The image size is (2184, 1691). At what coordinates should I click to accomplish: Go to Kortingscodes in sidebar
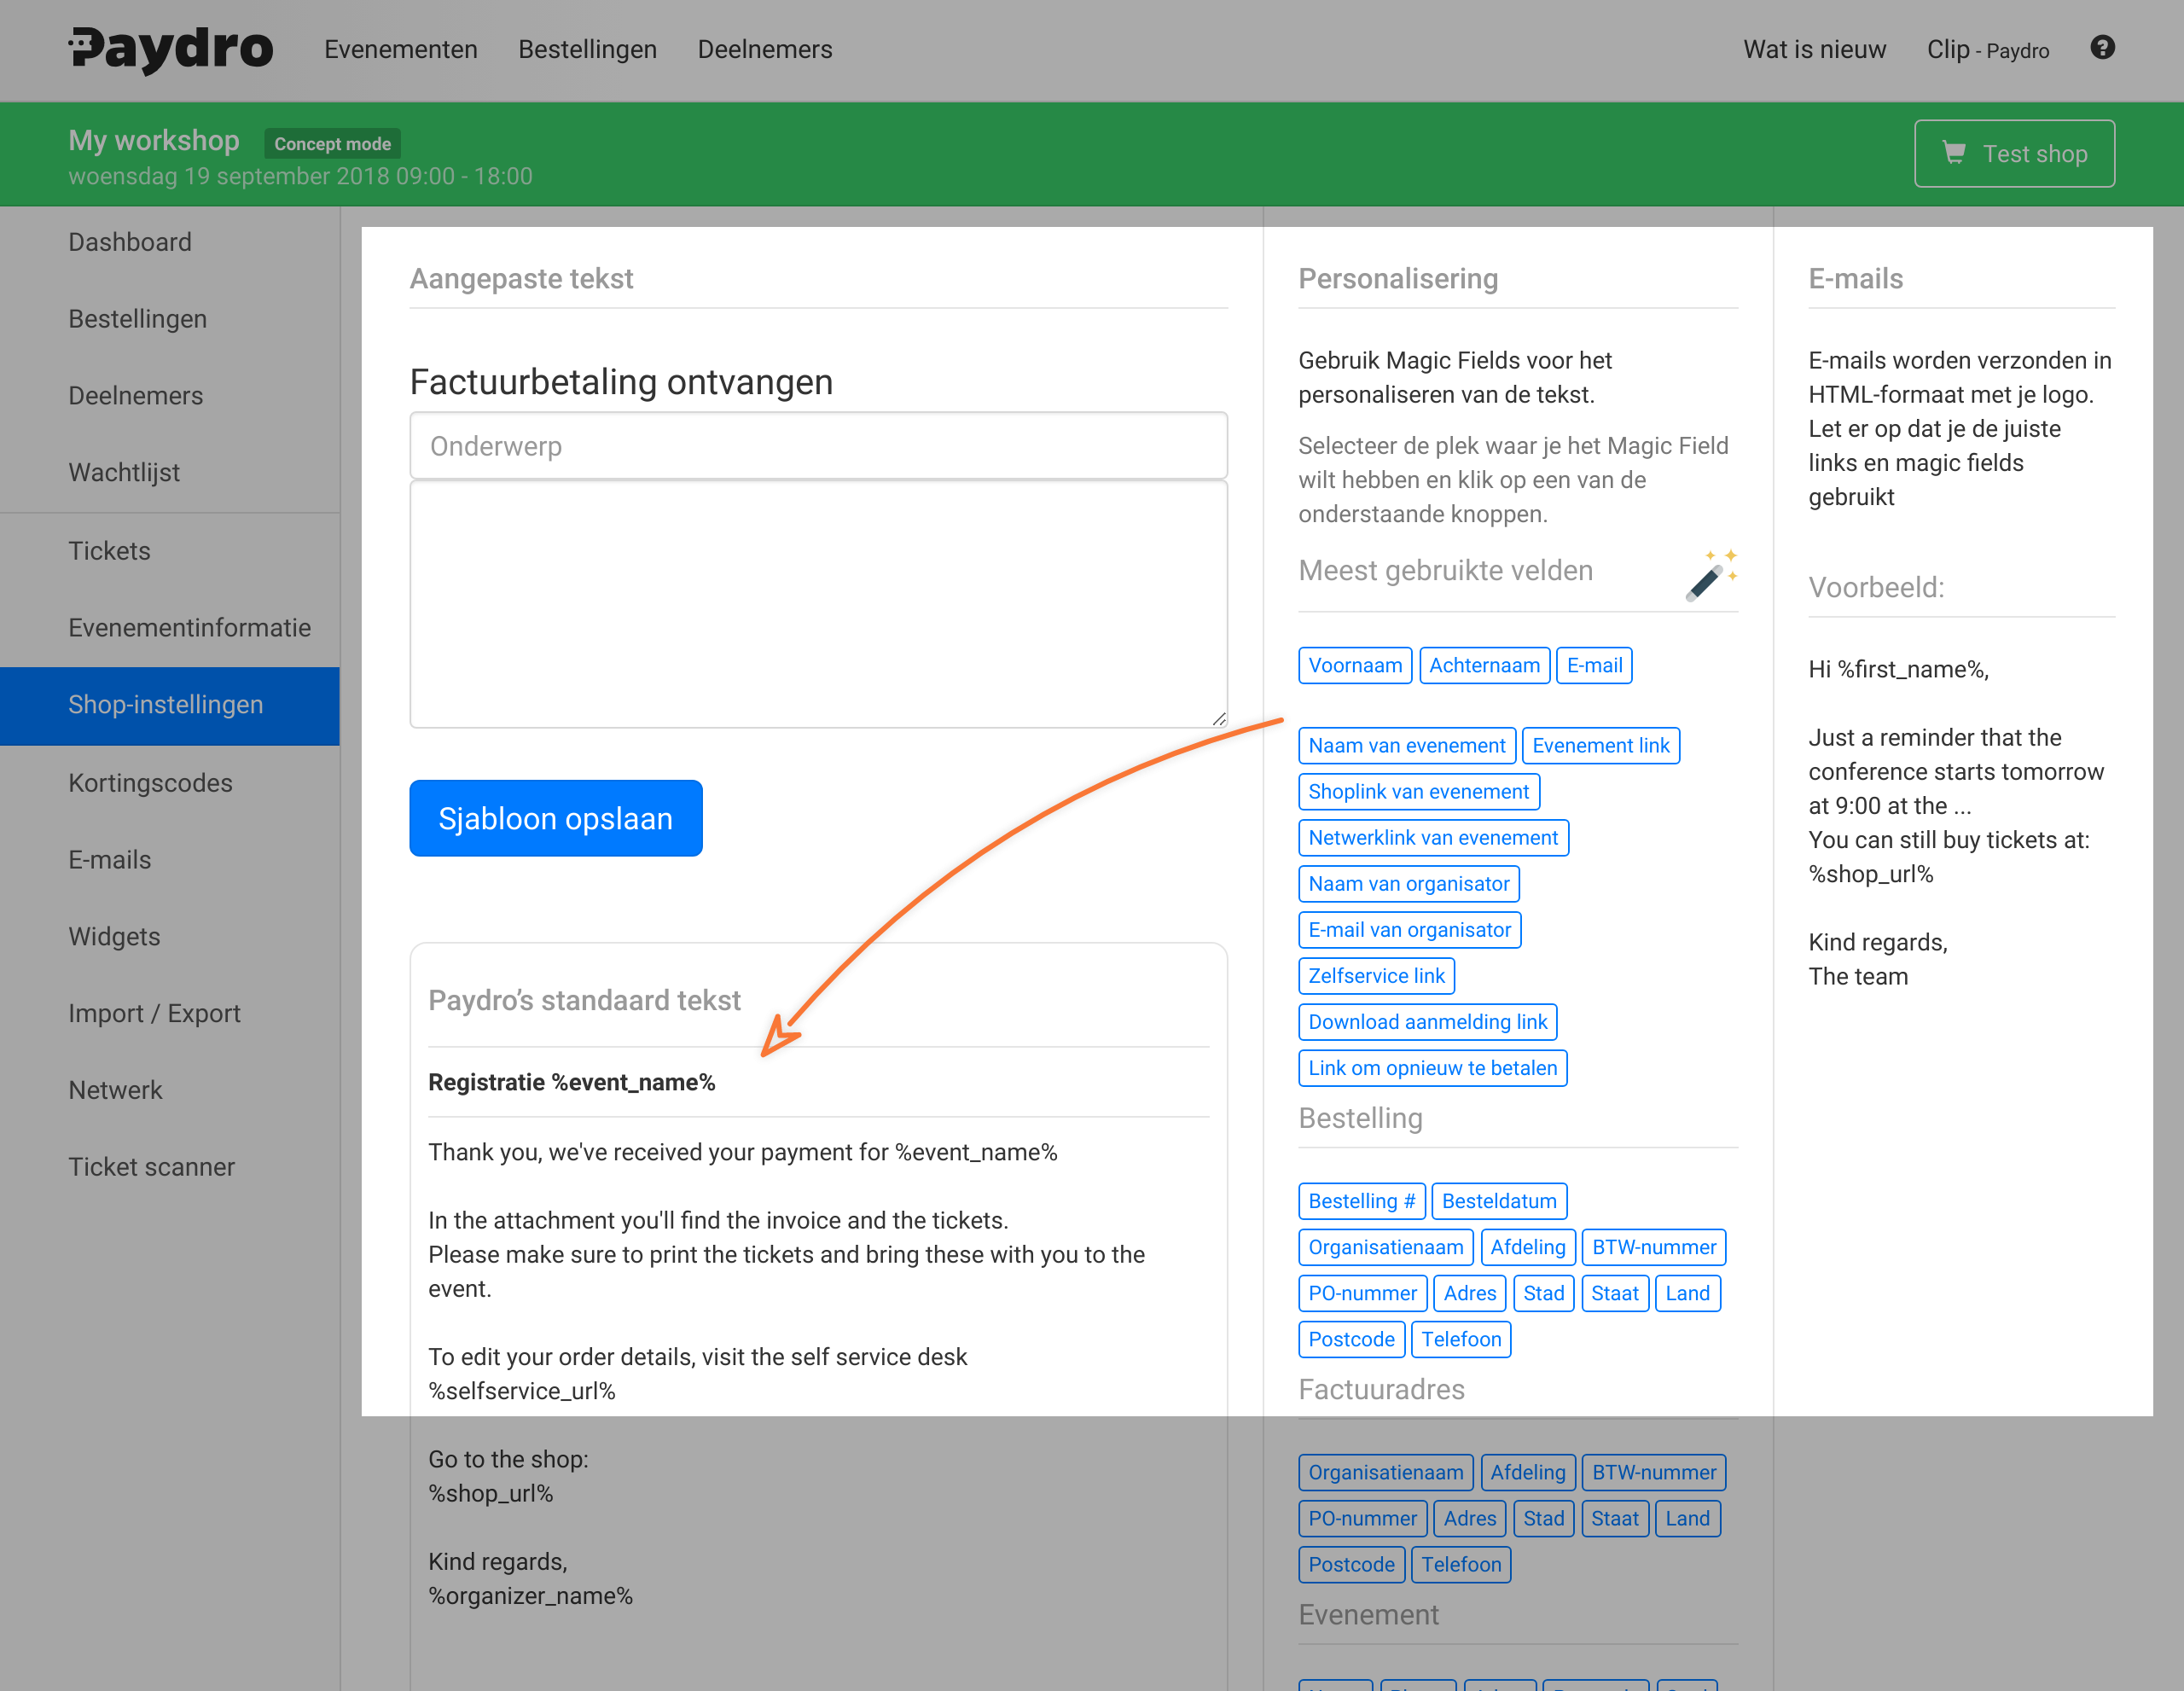(150, 783)
